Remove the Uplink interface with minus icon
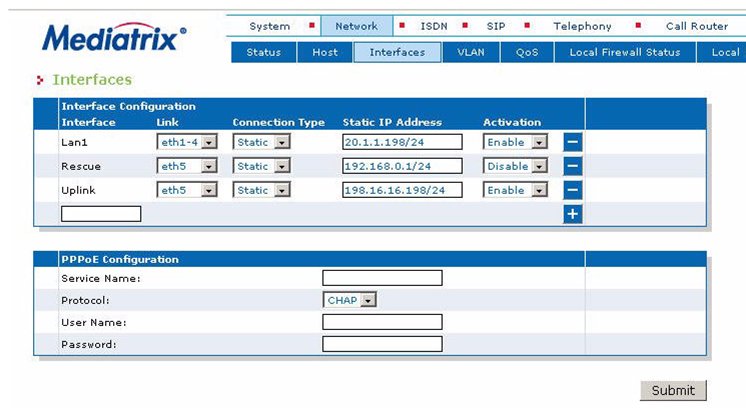 [x=572, y=190]
